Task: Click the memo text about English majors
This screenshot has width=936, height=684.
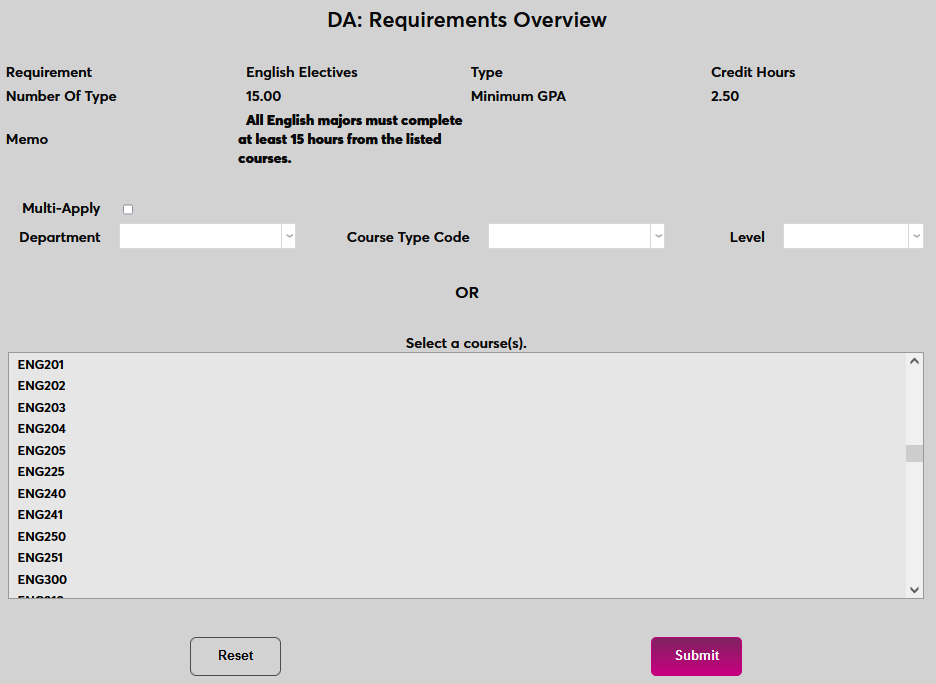Action: click(350, 139)
